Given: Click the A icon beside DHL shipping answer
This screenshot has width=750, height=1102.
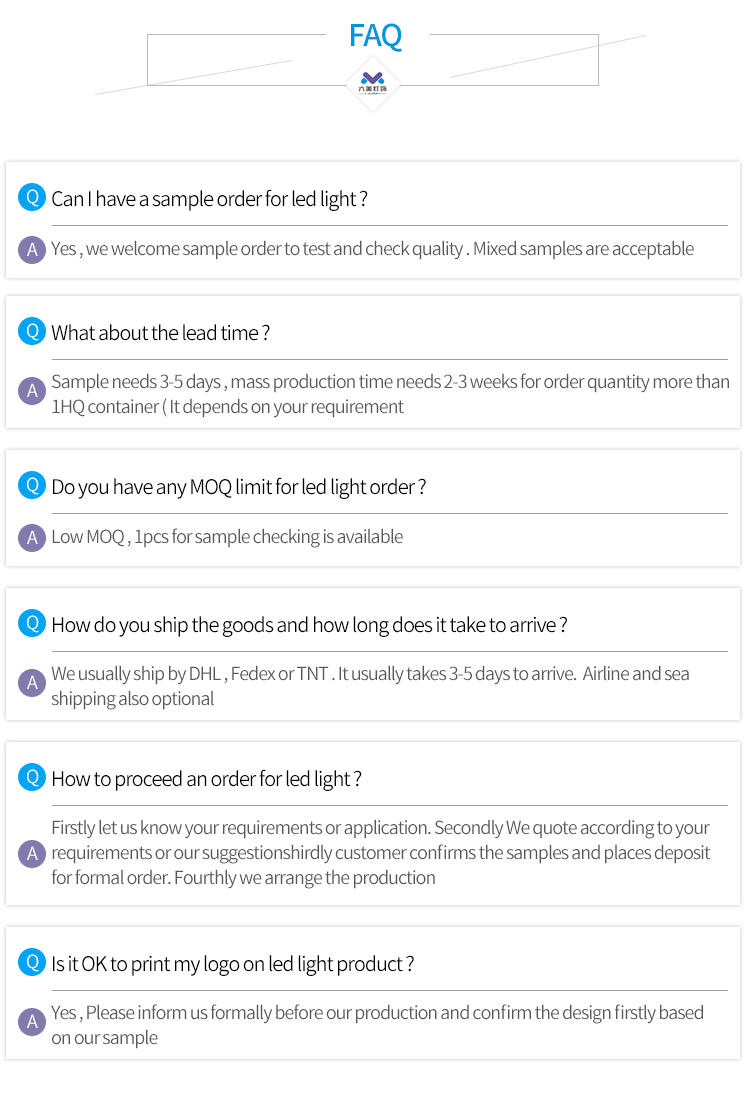Looking at the screenshot, I should [32, 682].
